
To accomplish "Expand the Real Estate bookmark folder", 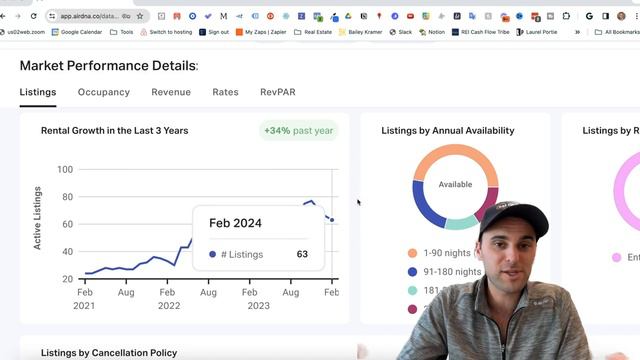I will pyautogui.click(x=313, y=32).
